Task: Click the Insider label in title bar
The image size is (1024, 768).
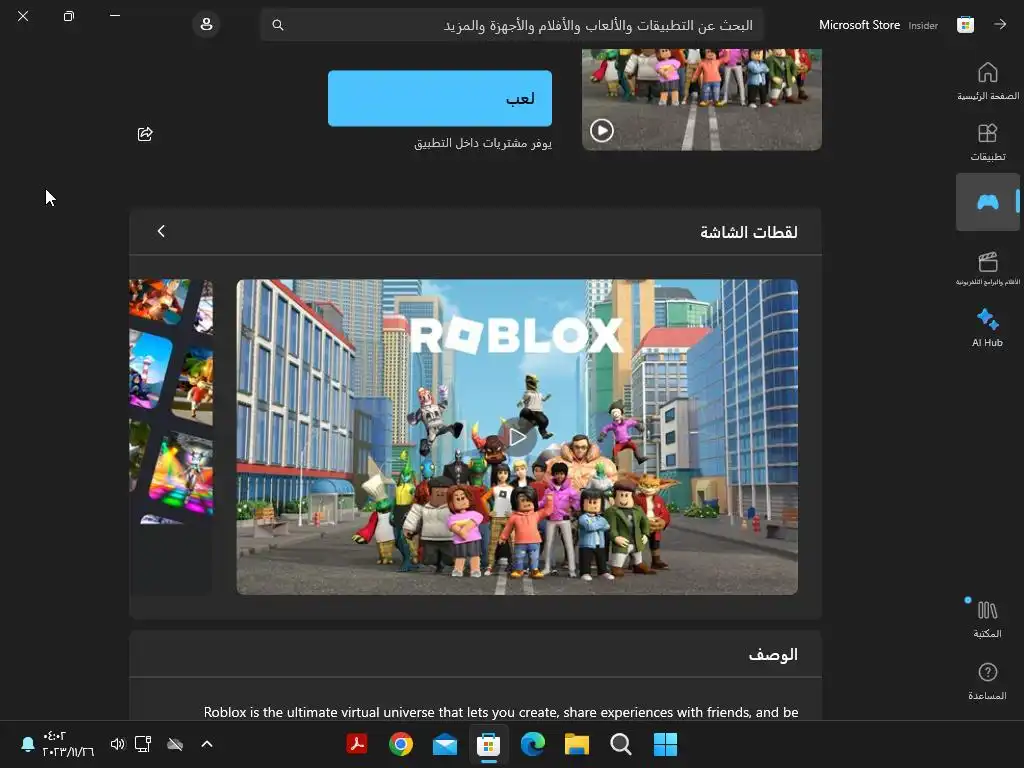Action: tap(923, 25)
